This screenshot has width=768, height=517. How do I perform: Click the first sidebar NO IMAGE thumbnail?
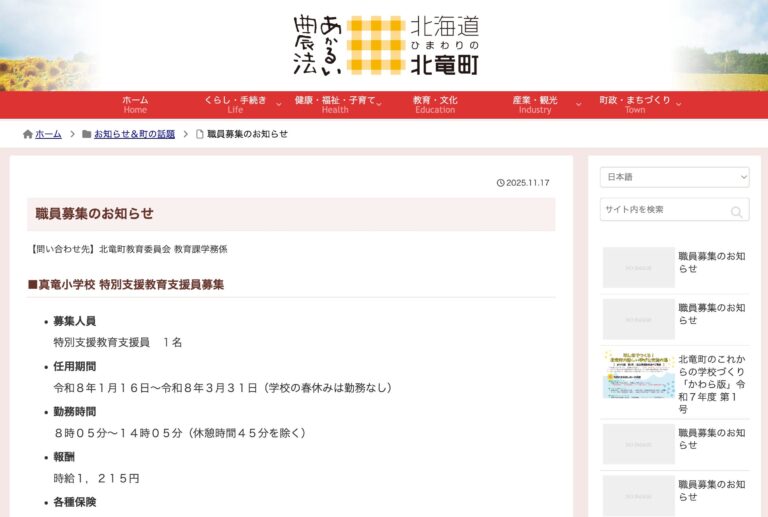[638, 267]
